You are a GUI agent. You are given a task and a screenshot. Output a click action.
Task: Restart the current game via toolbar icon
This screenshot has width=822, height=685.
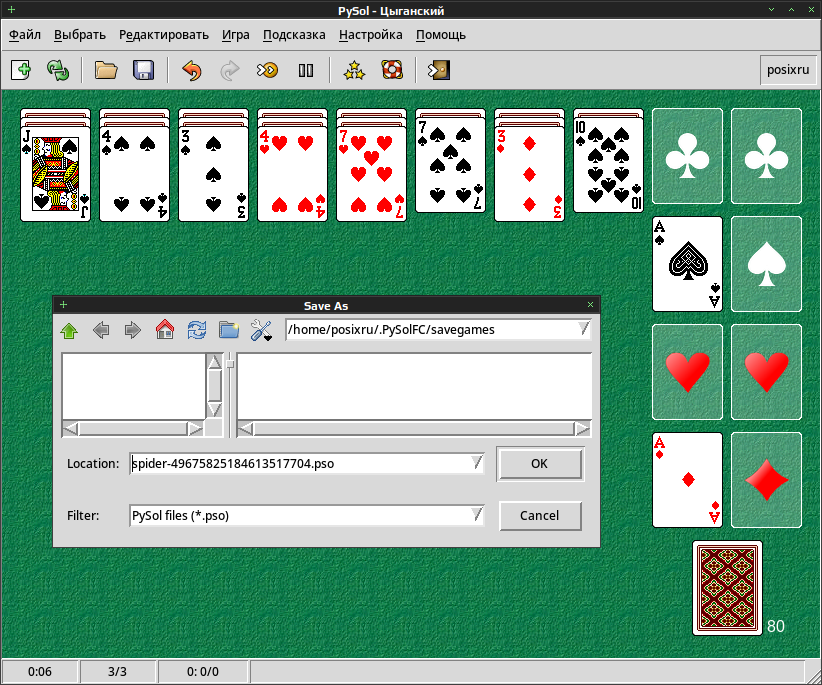pos(58,70)
